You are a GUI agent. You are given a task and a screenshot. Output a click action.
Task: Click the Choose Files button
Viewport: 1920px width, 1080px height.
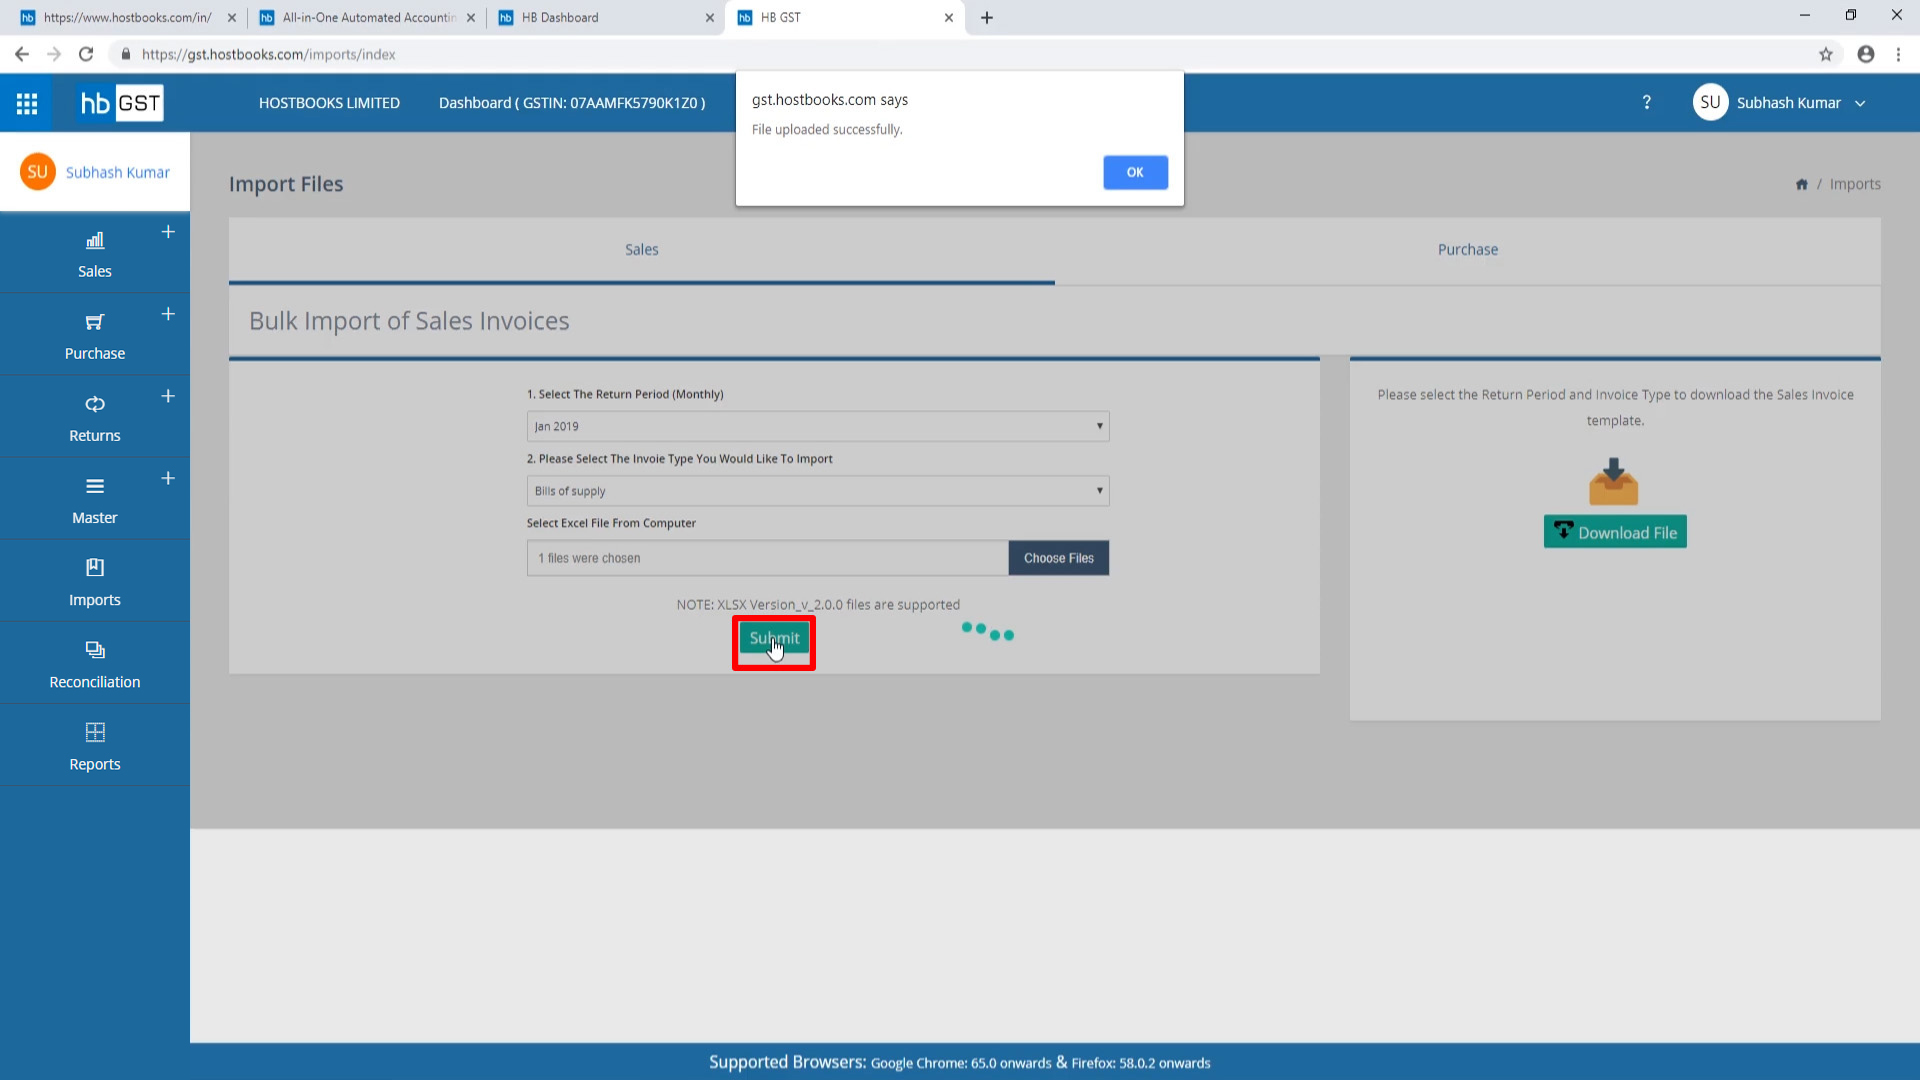1058,558
